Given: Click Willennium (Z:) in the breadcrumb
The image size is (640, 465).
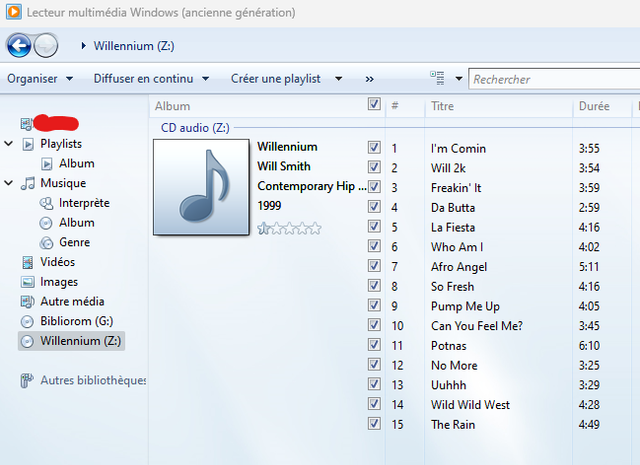Looking at the screenshot, I should click(x=134, y=46).
